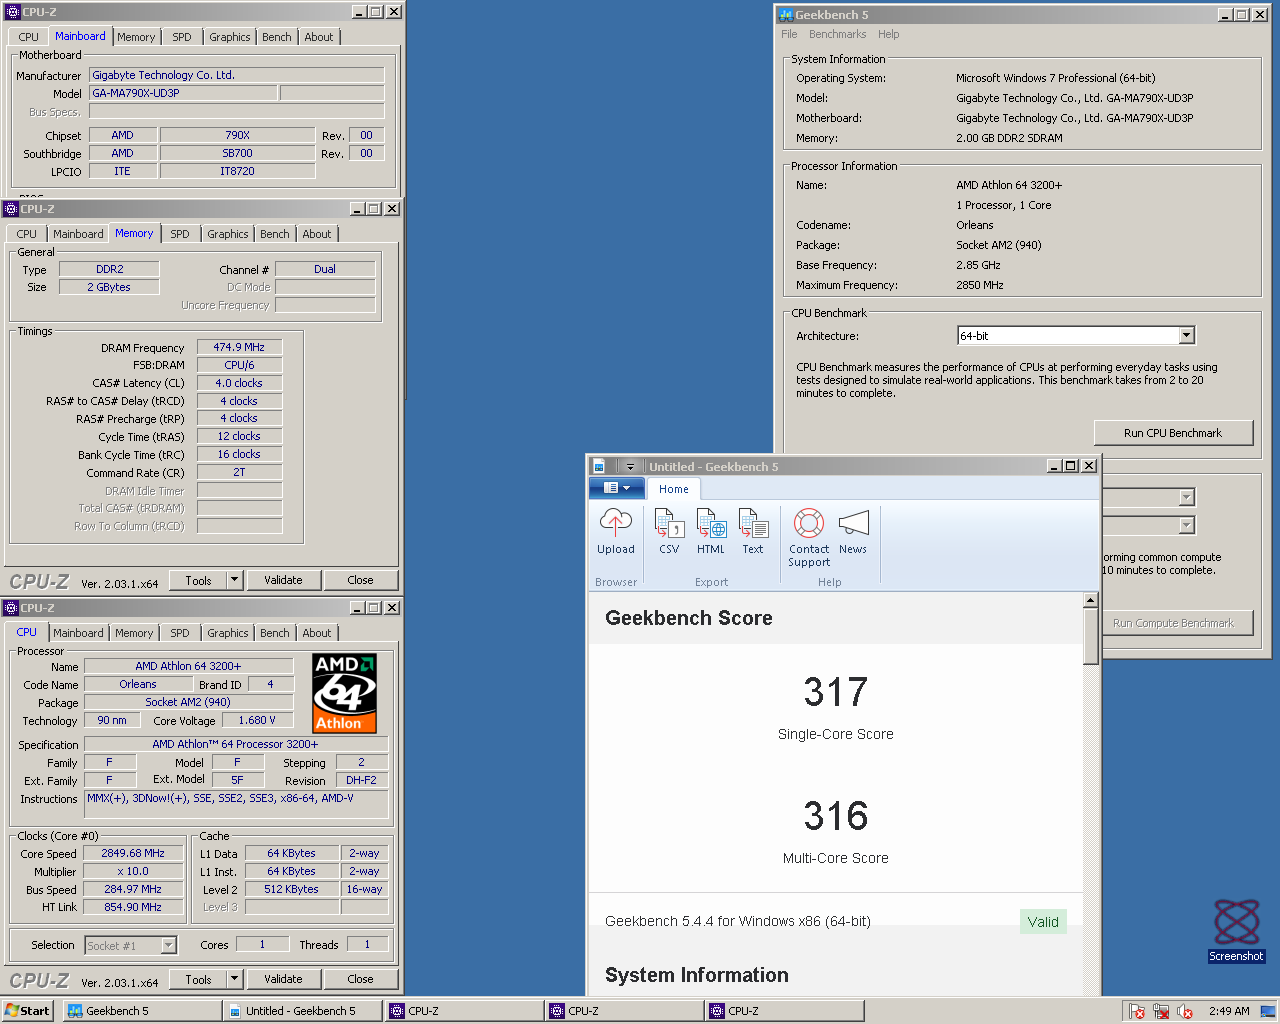Open the Benchmarks menu in Geekbench 5
Image resolution: width=1280 pixels, height=1024 pixels.
[837, 34]
